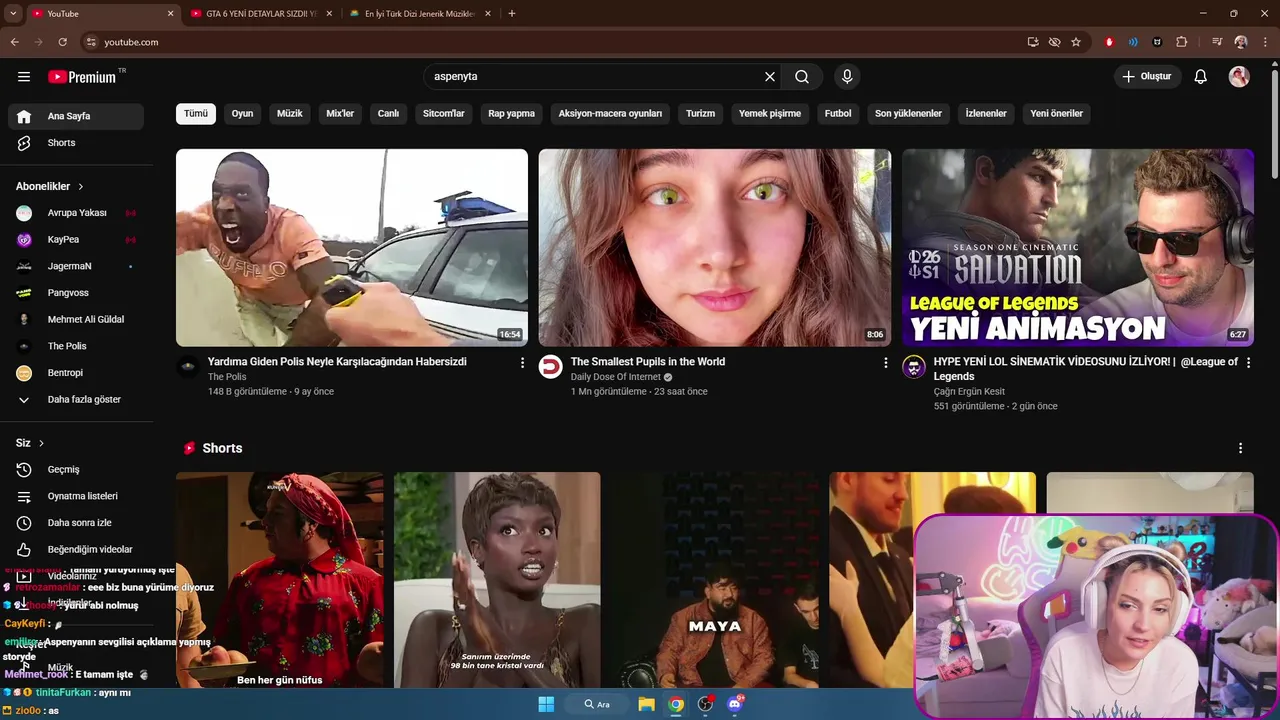1280x720 pixels.
Task: Bookmark this page with the star
Action: 1076,42
